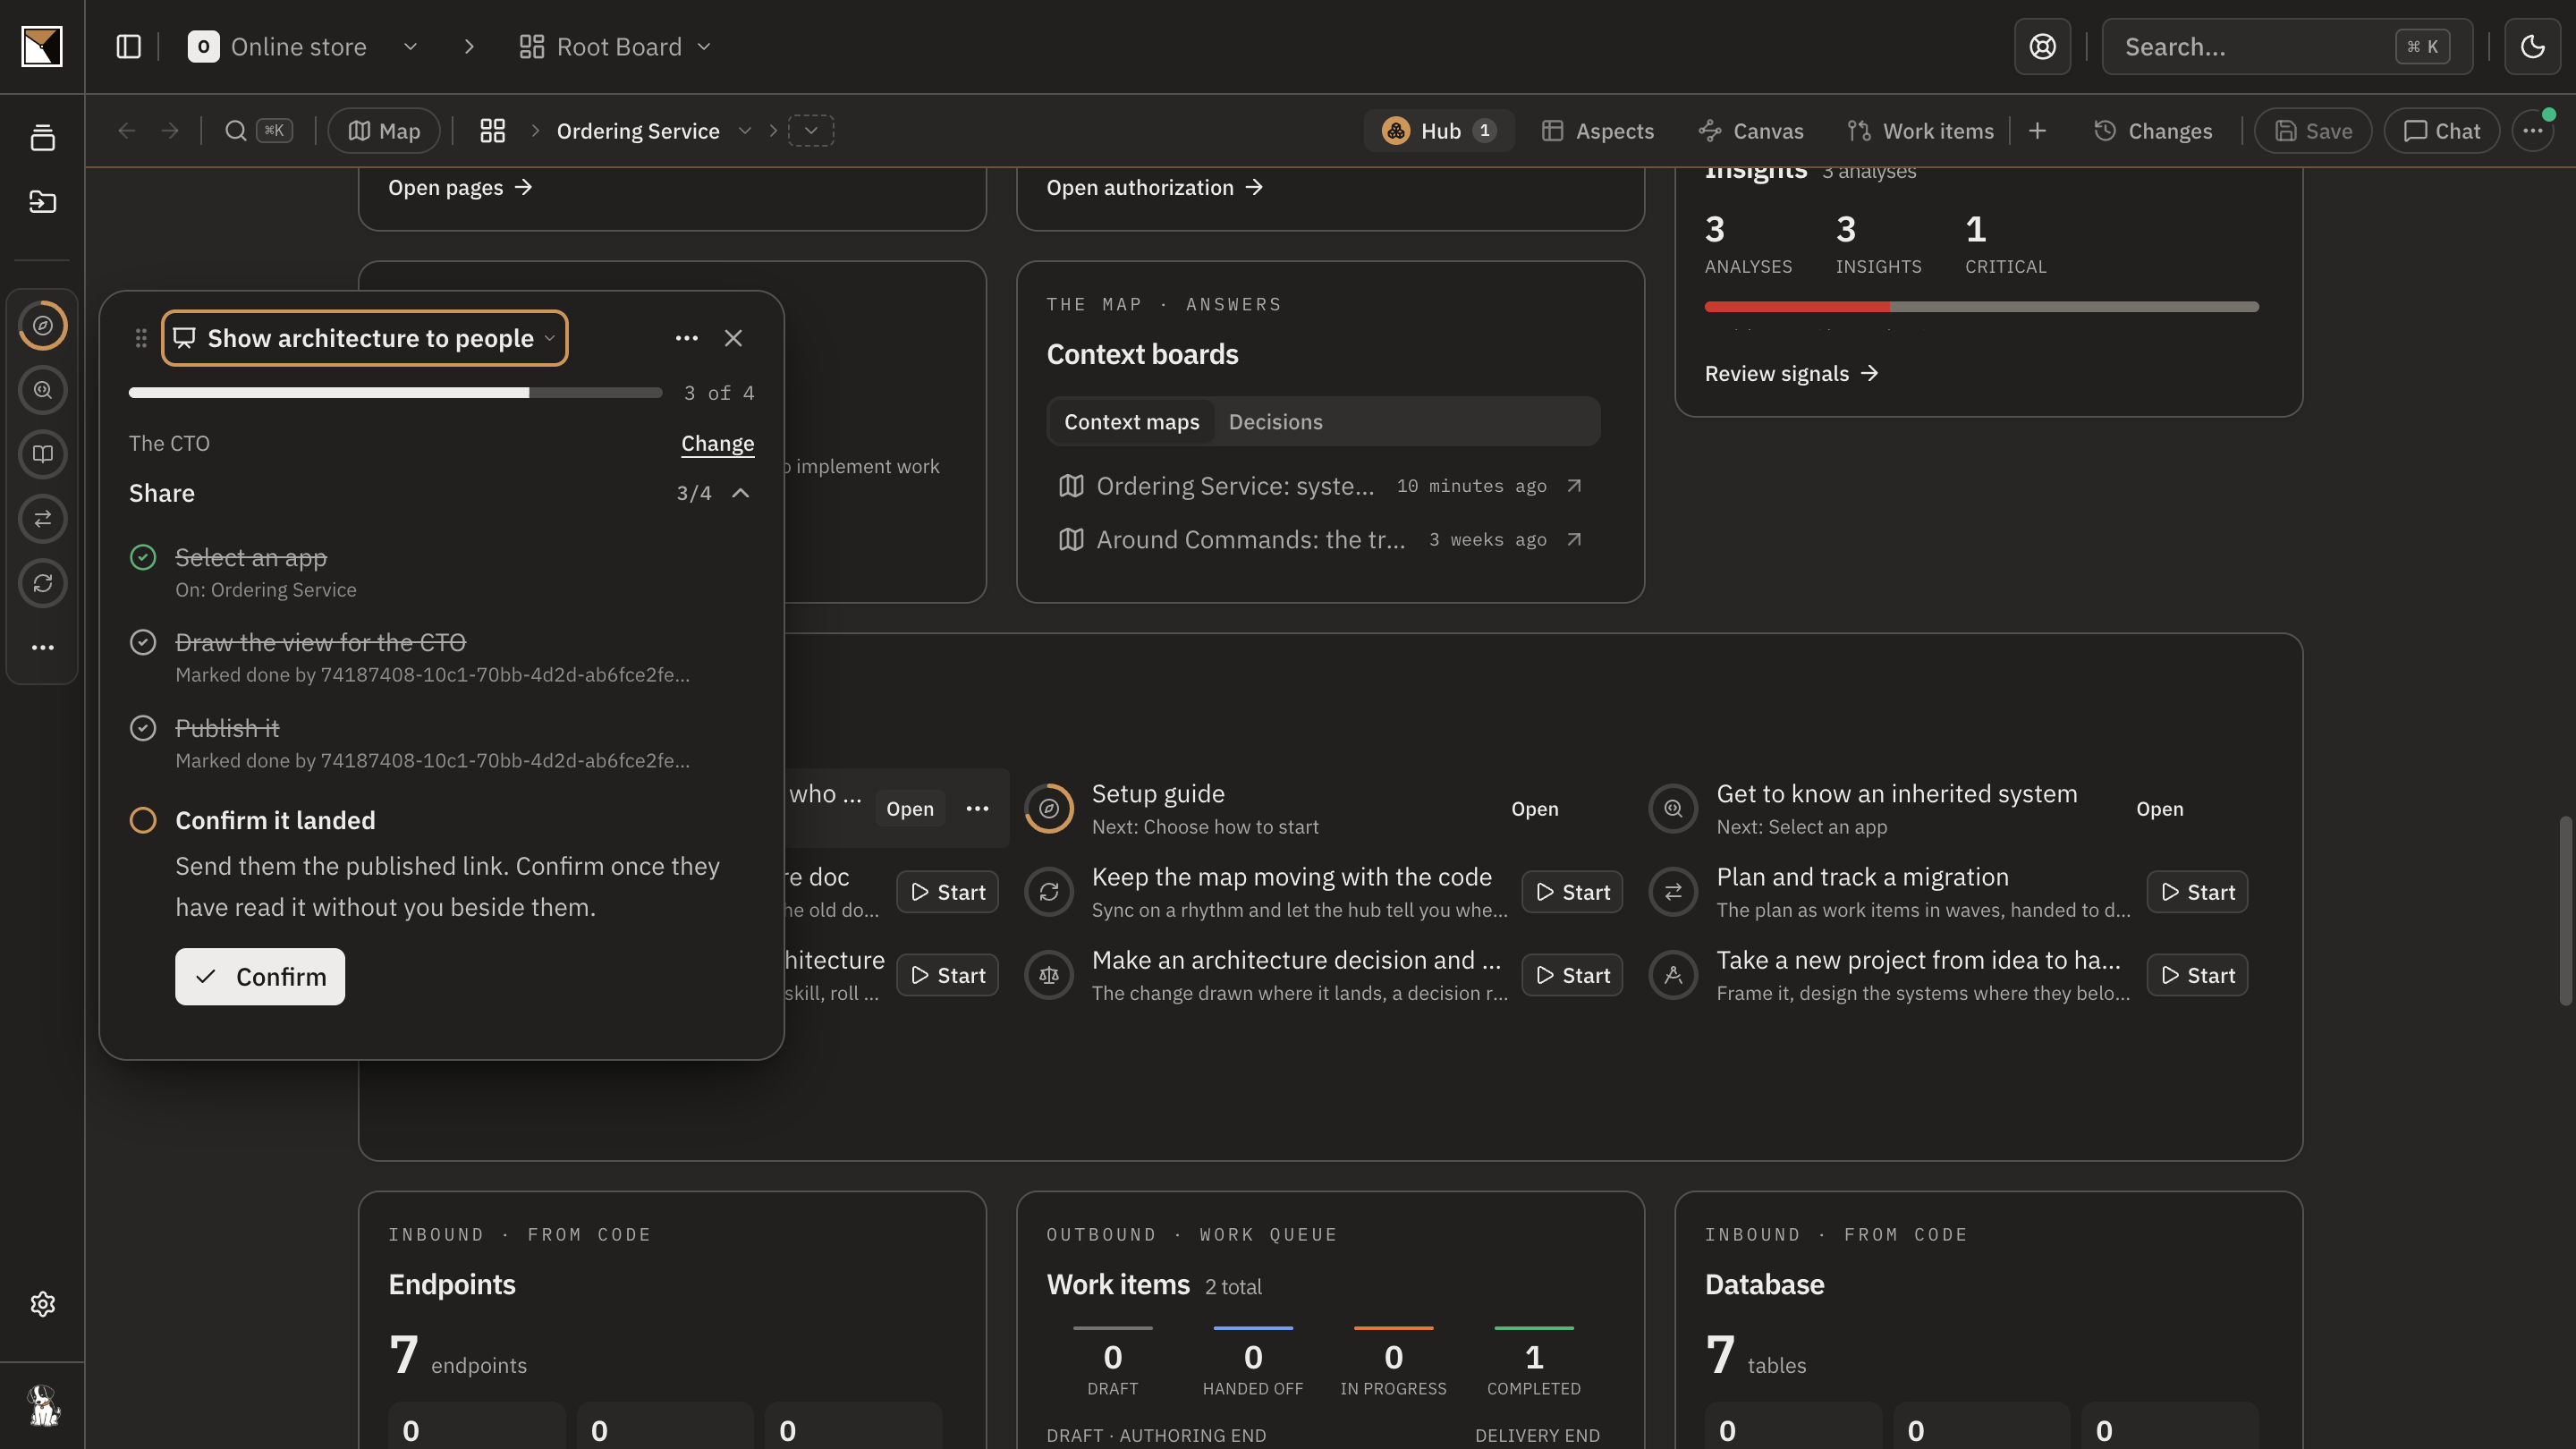This screenshot has width=2576, height=1449.
Task: Open the guide panel ellipsis menu
Action: pyautogui.click(x=686, y=338)
